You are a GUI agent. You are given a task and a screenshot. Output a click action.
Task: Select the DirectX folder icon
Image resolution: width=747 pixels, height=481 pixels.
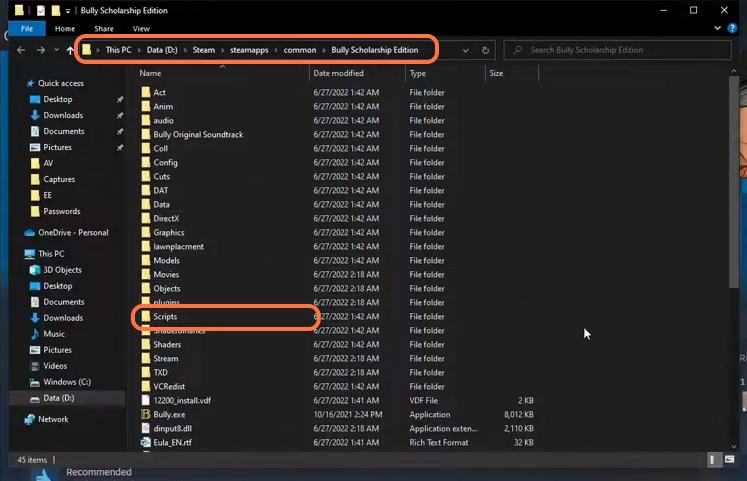click(x=146, y=219)
